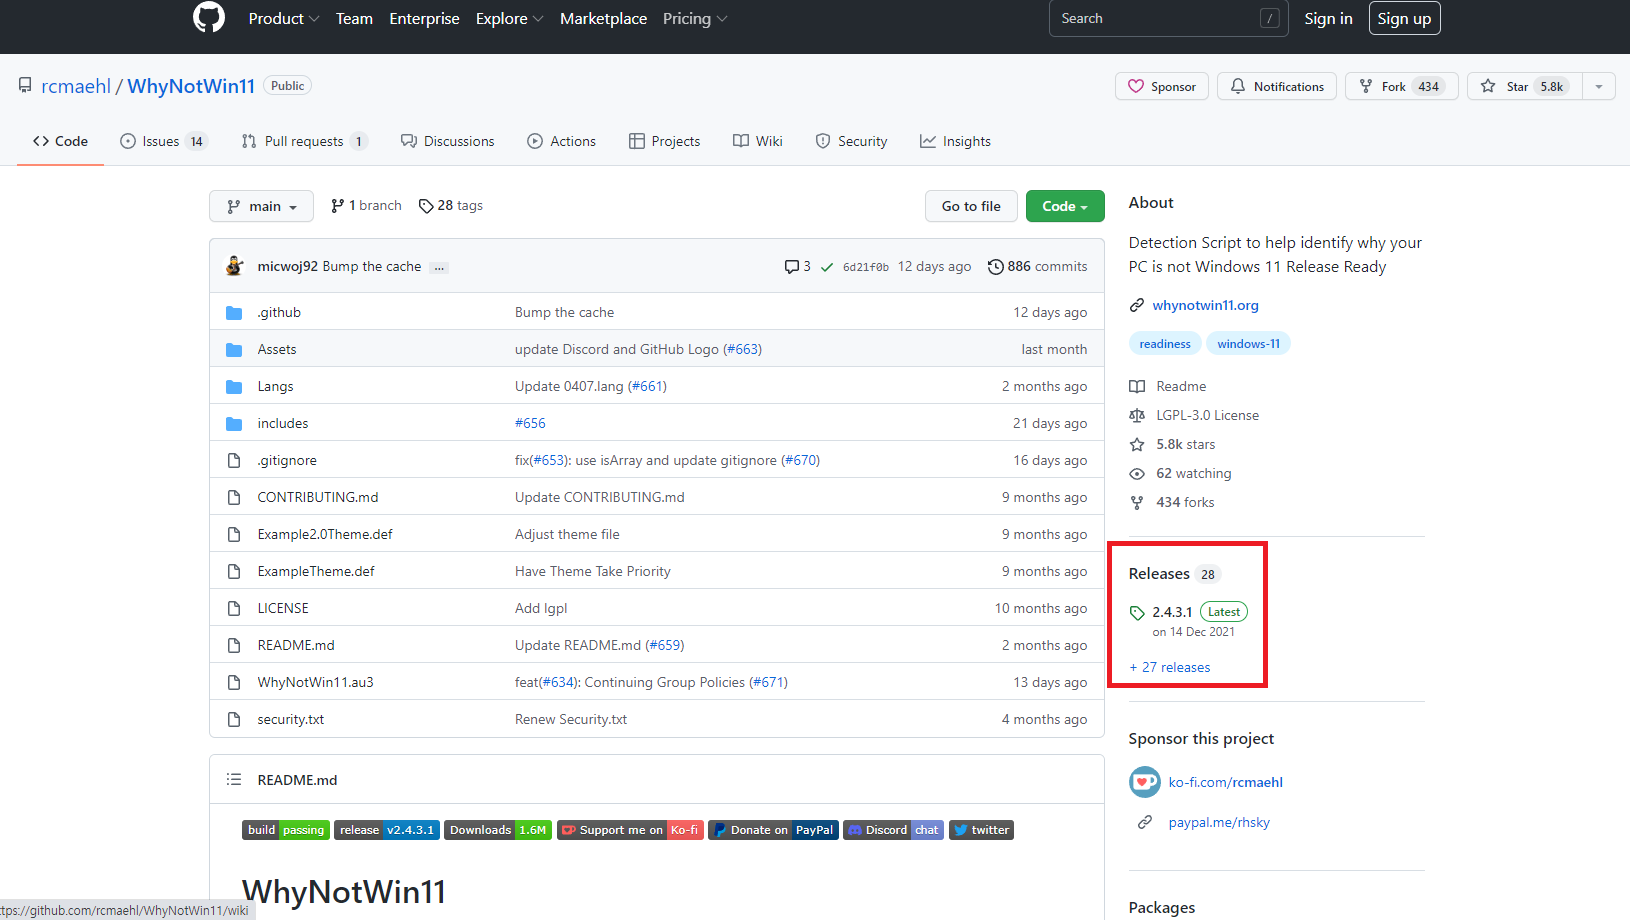The width and height of the screenshot is (1630, 920).
Task: Click the windows-11 topic tag
Action: pos(1248,343)
